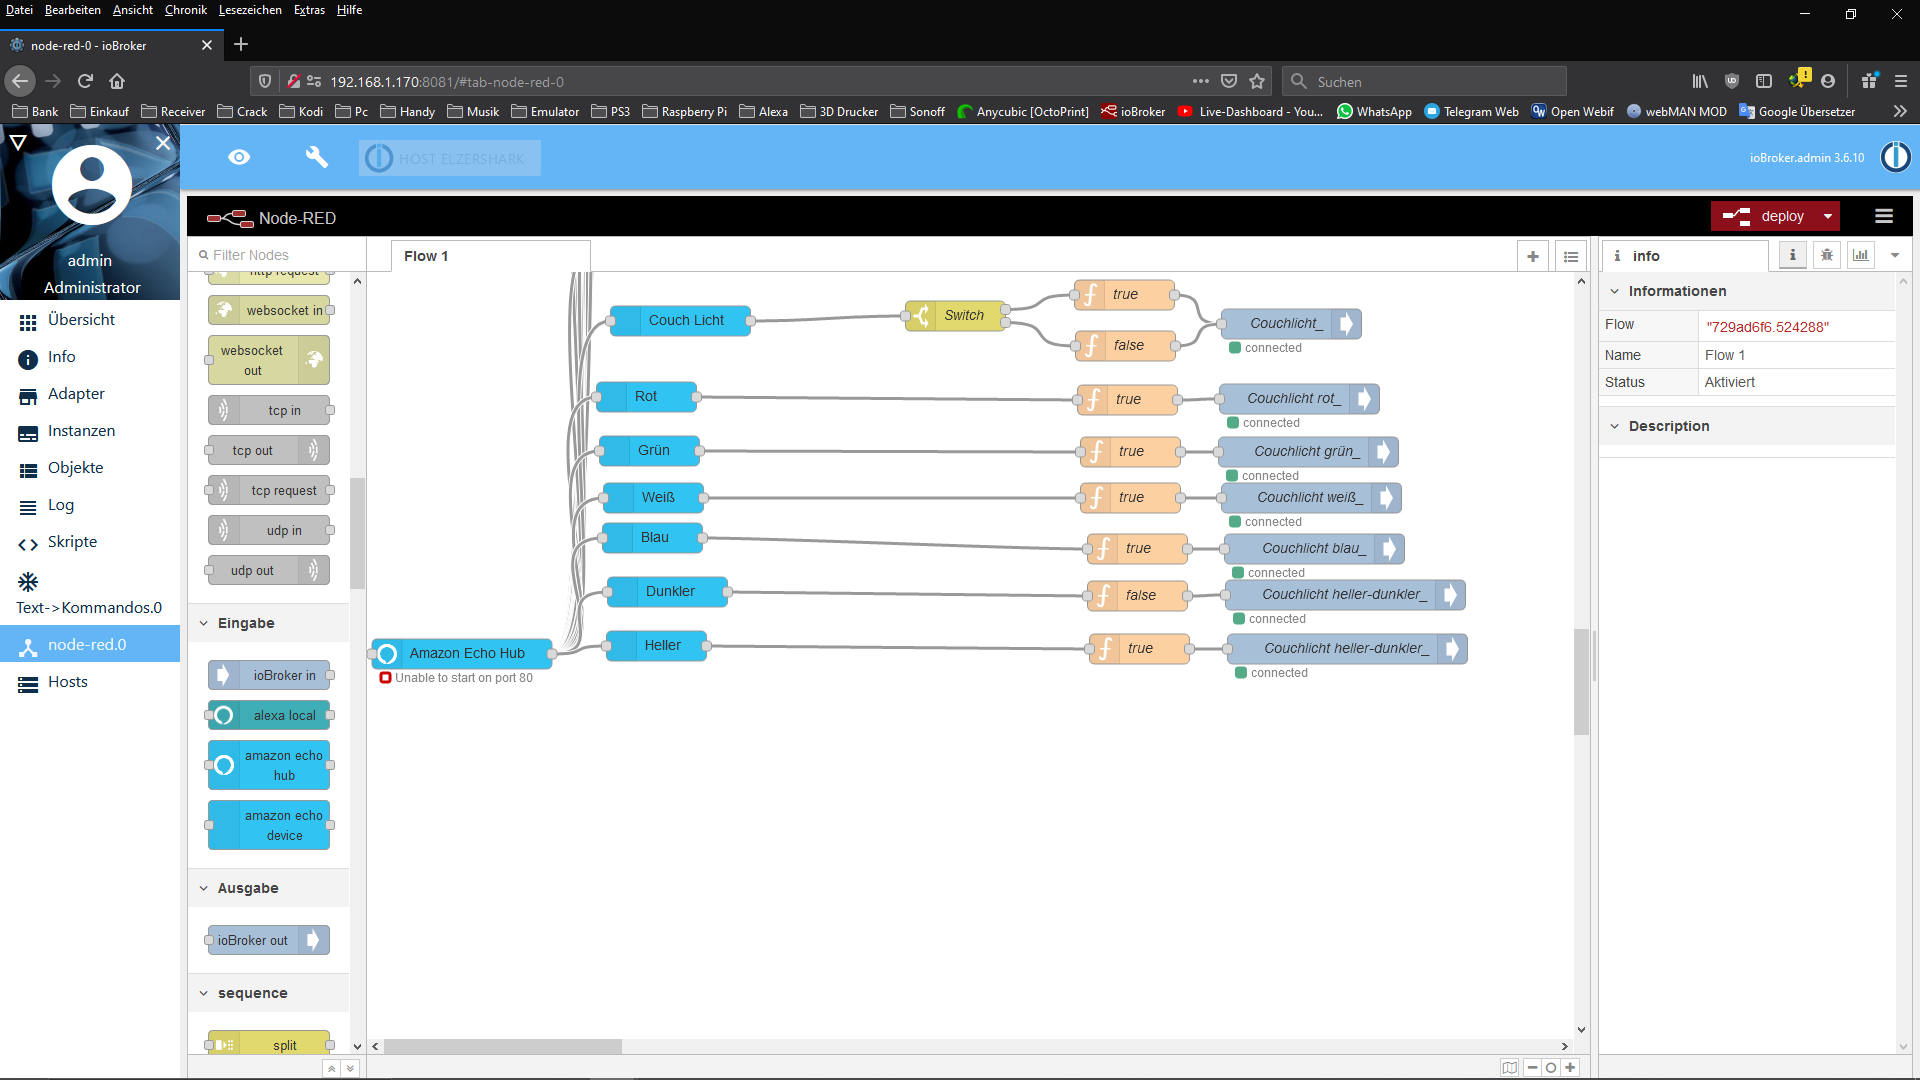Viewport: 1920px width, 1080px height.
Task: Open the Extras menu
Action: click(307, 9)
